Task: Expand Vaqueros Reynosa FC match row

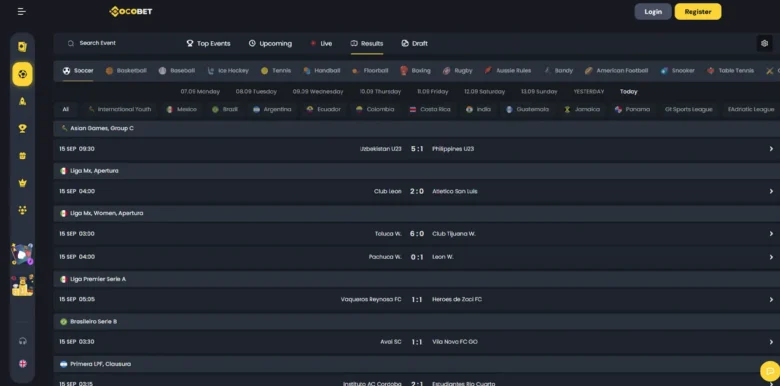Action: click(416, 299)
